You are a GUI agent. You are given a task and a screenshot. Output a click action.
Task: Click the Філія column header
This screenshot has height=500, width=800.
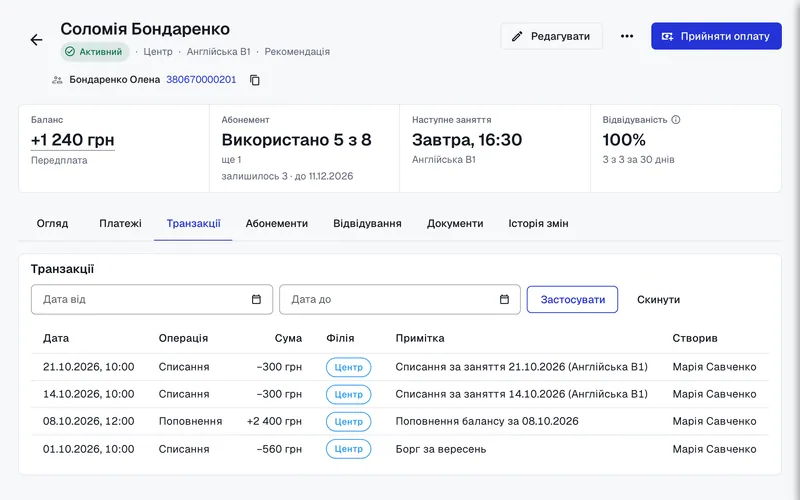tap(340, 338)
